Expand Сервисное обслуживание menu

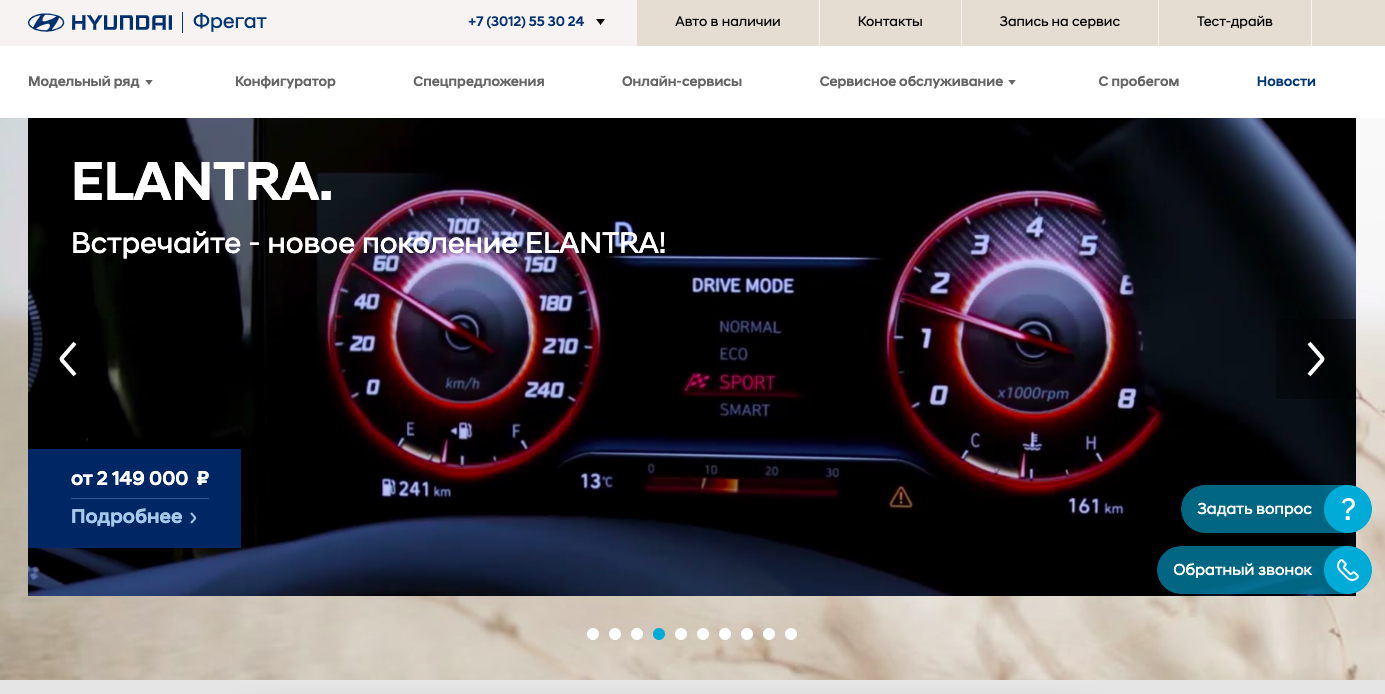tap(917, 82)
